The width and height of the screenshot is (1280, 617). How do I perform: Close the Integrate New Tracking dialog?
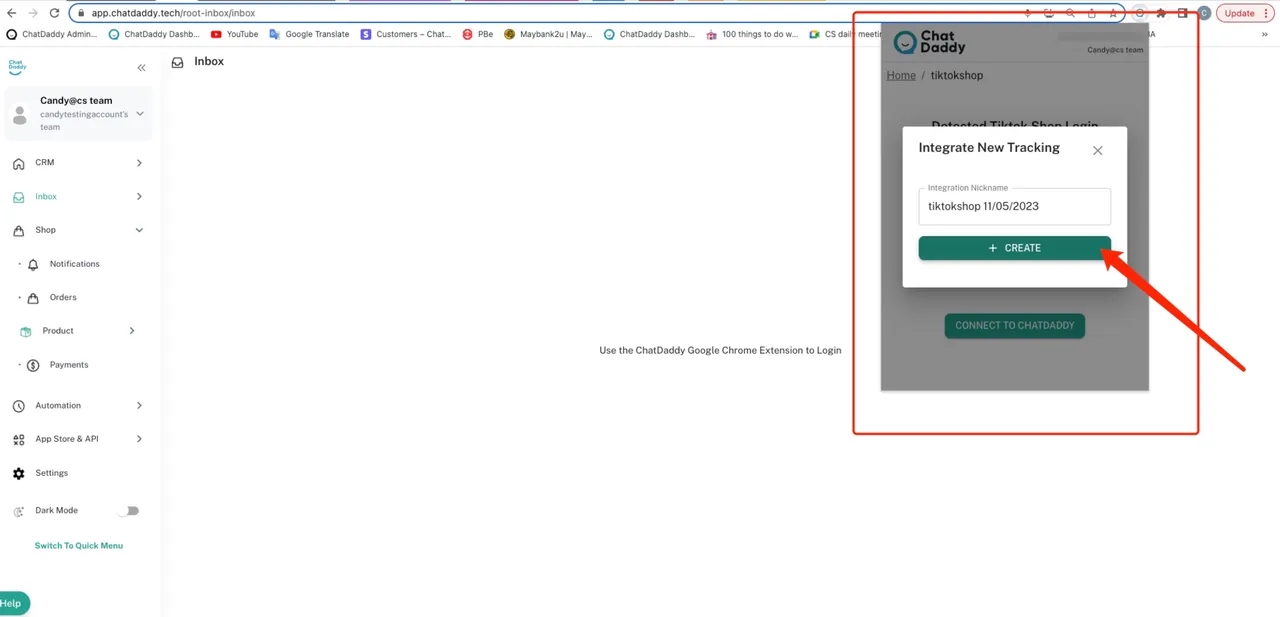pyautogui.click(x=1097, y=151)
